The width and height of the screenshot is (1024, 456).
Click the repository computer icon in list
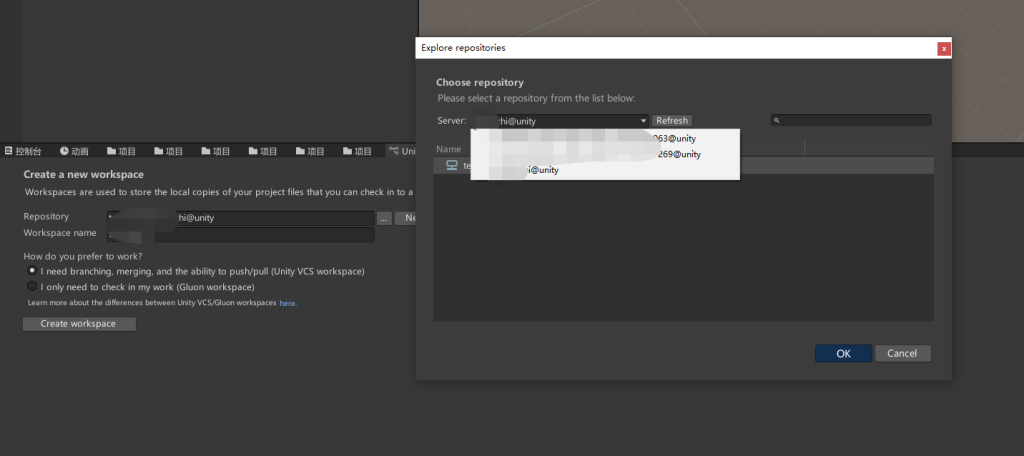(x=451, y=166)
